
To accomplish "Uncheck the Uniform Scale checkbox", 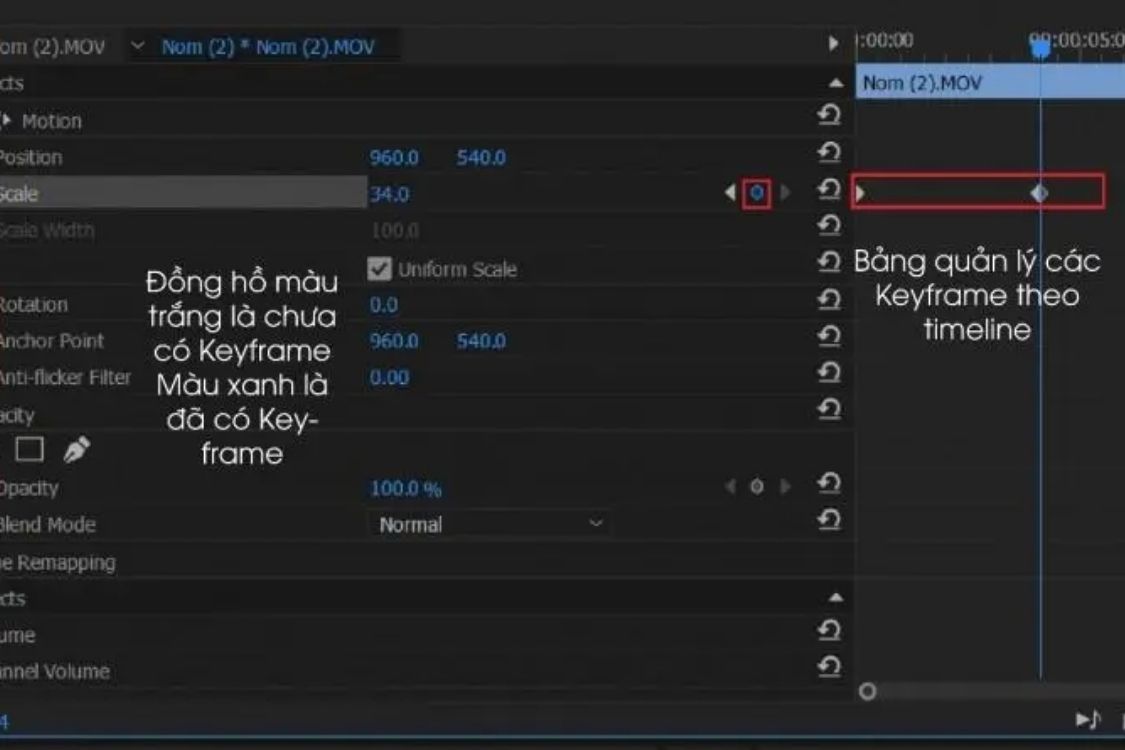I will (379, 269).
